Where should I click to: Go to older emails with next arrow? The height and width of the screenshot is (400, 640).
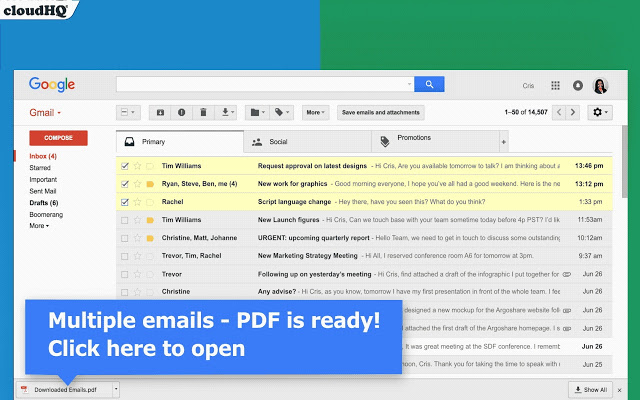click(x=573, y=112)
